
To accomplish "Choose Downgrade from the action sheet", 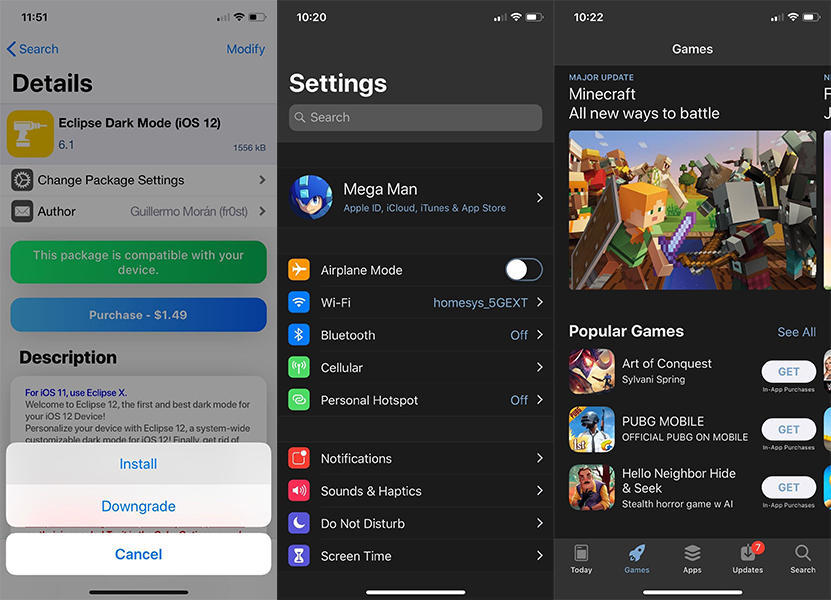I will pos(138,506).
